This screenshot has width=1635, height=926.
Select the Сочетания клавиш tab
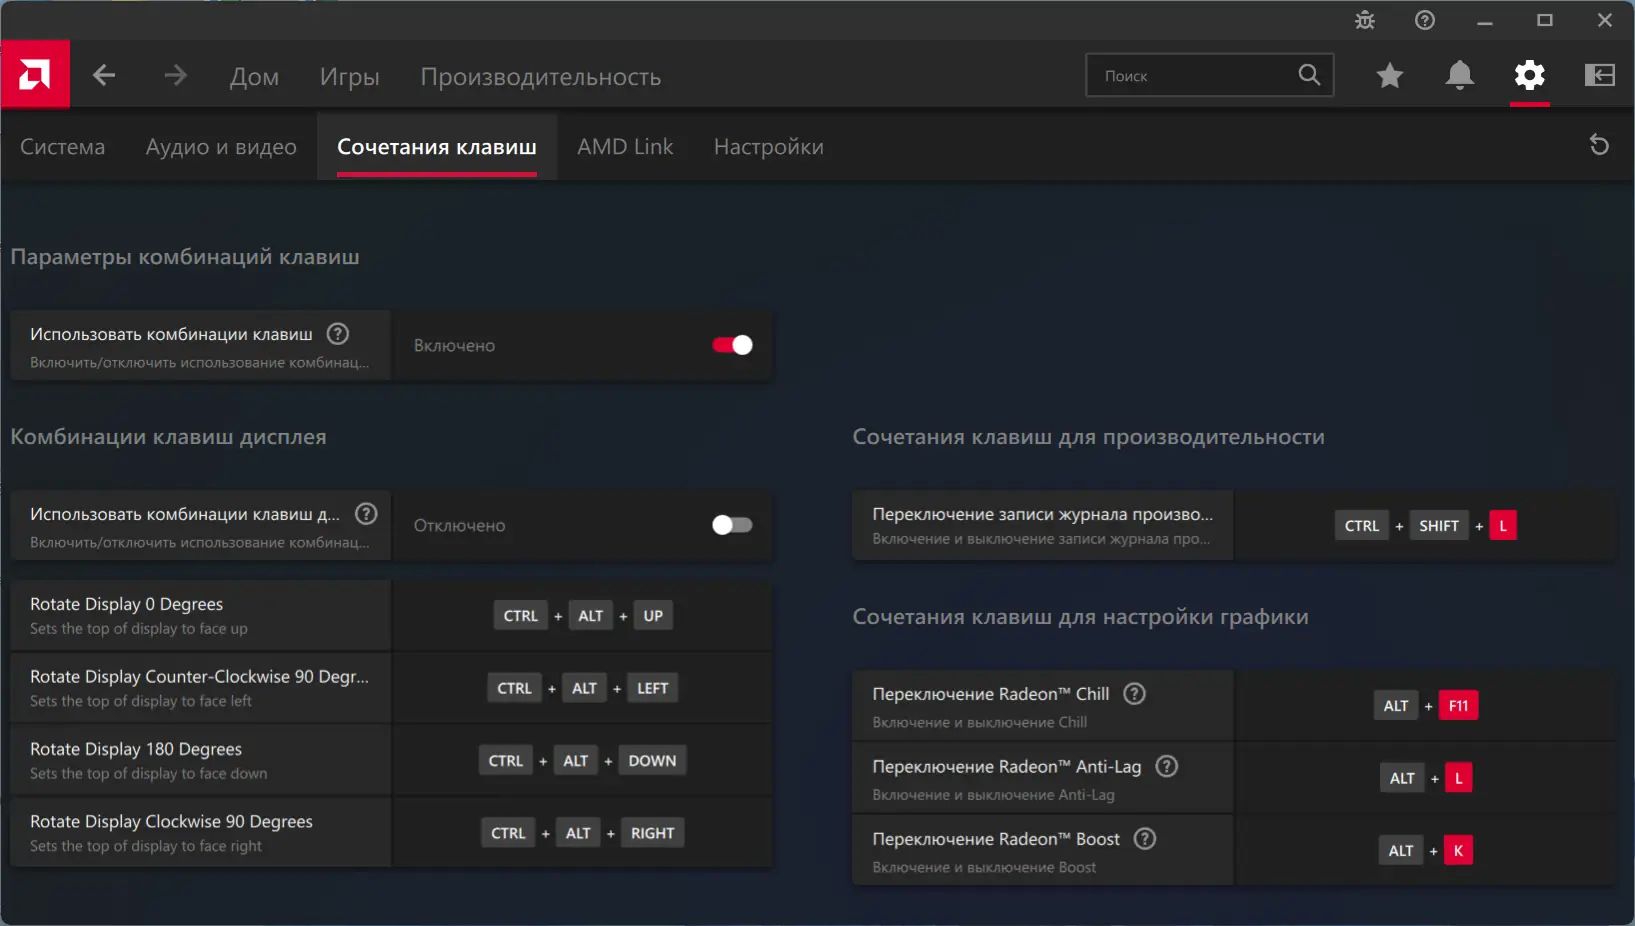437,147
